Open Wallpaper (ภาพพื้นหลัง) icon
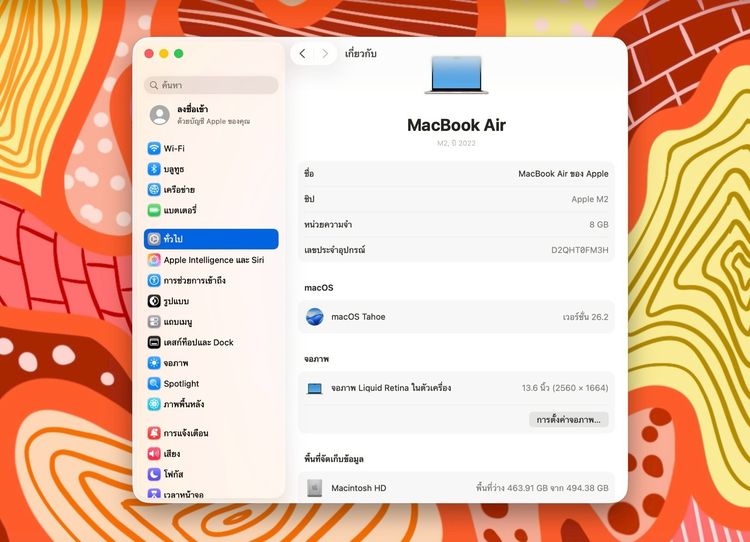 (154, 404)
